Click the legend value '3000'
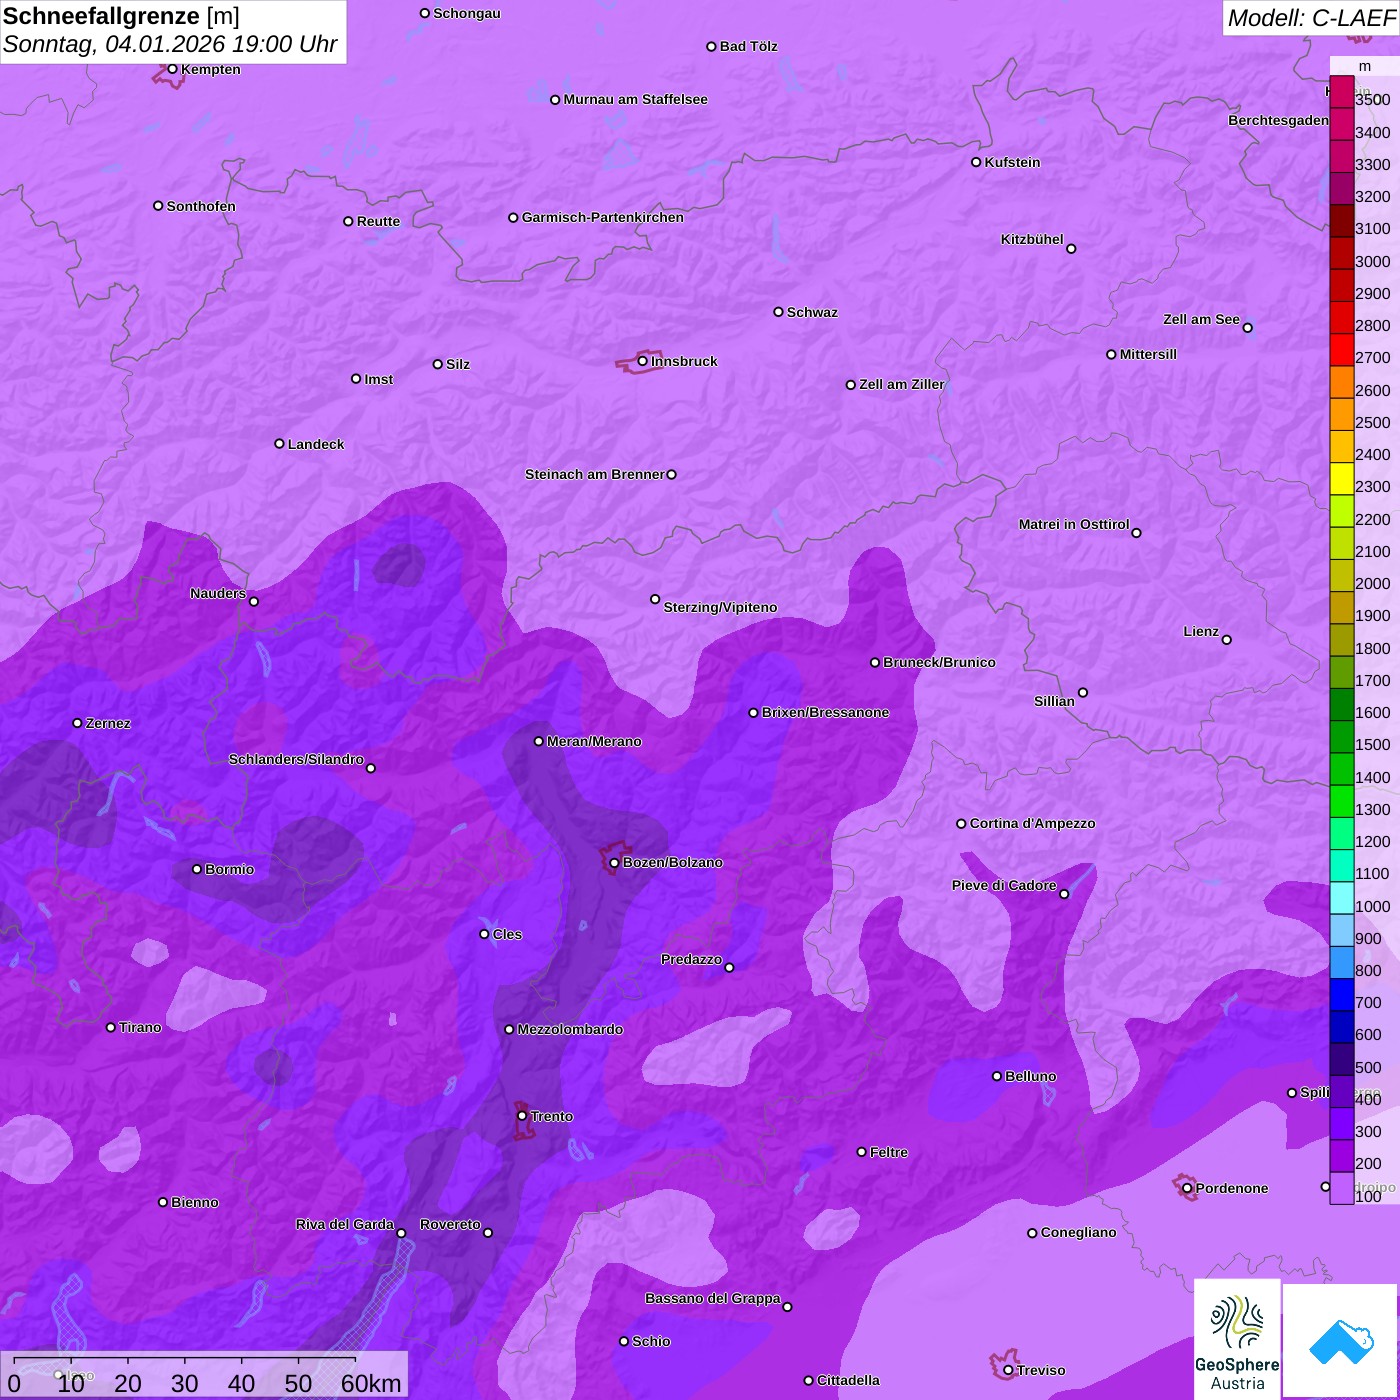 pyautogui.click(x=1373, y=262)
